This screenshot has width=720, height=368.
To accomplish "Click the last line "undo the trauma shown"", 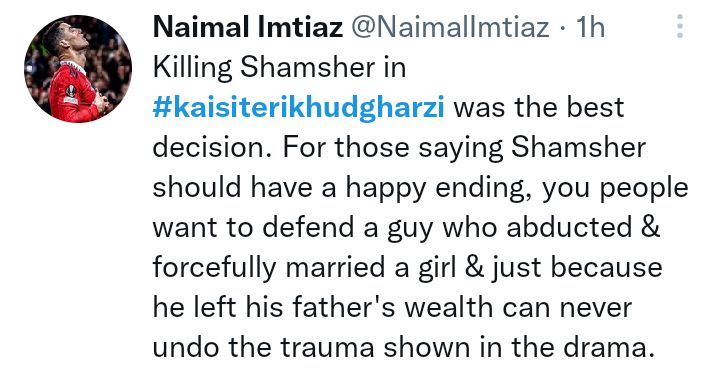I will tap(403, 348).
